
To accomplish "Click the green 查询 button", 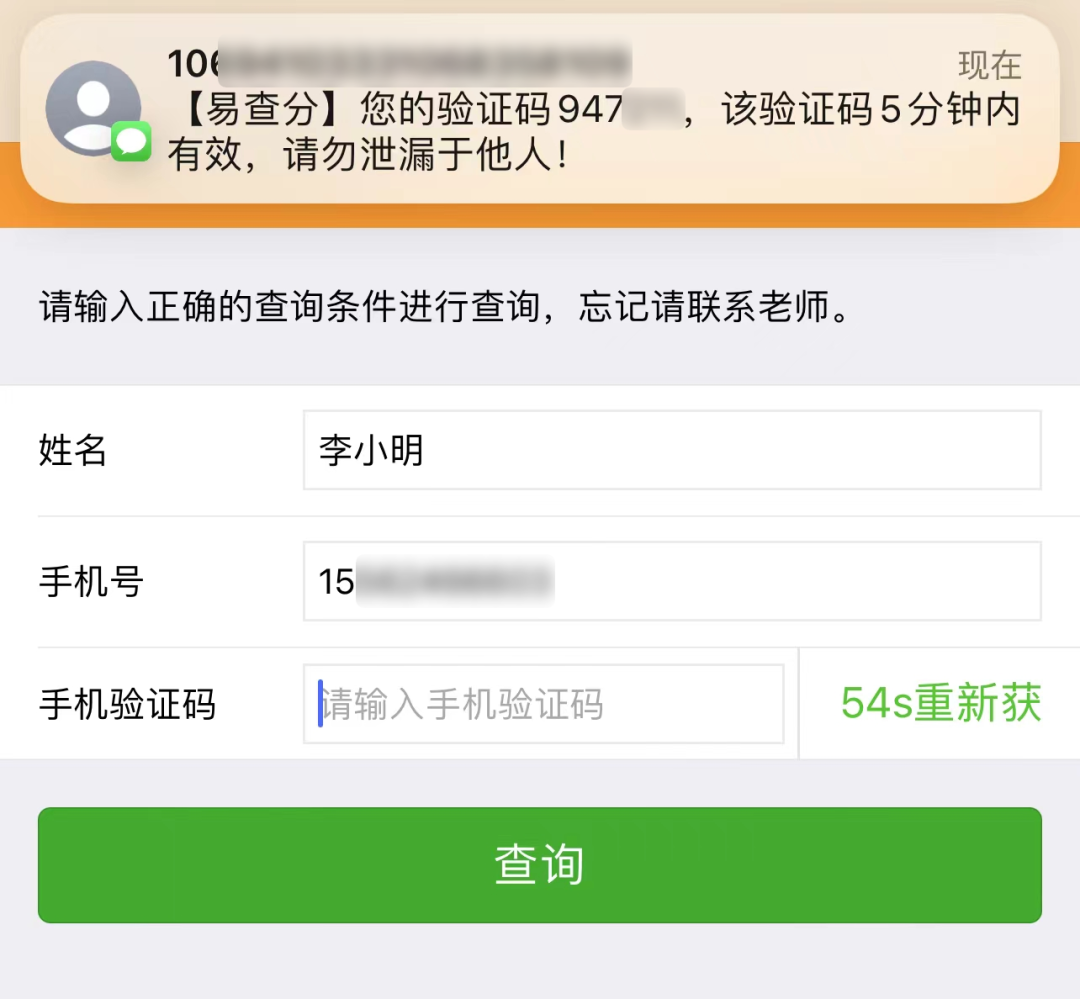I will point(539,865).
